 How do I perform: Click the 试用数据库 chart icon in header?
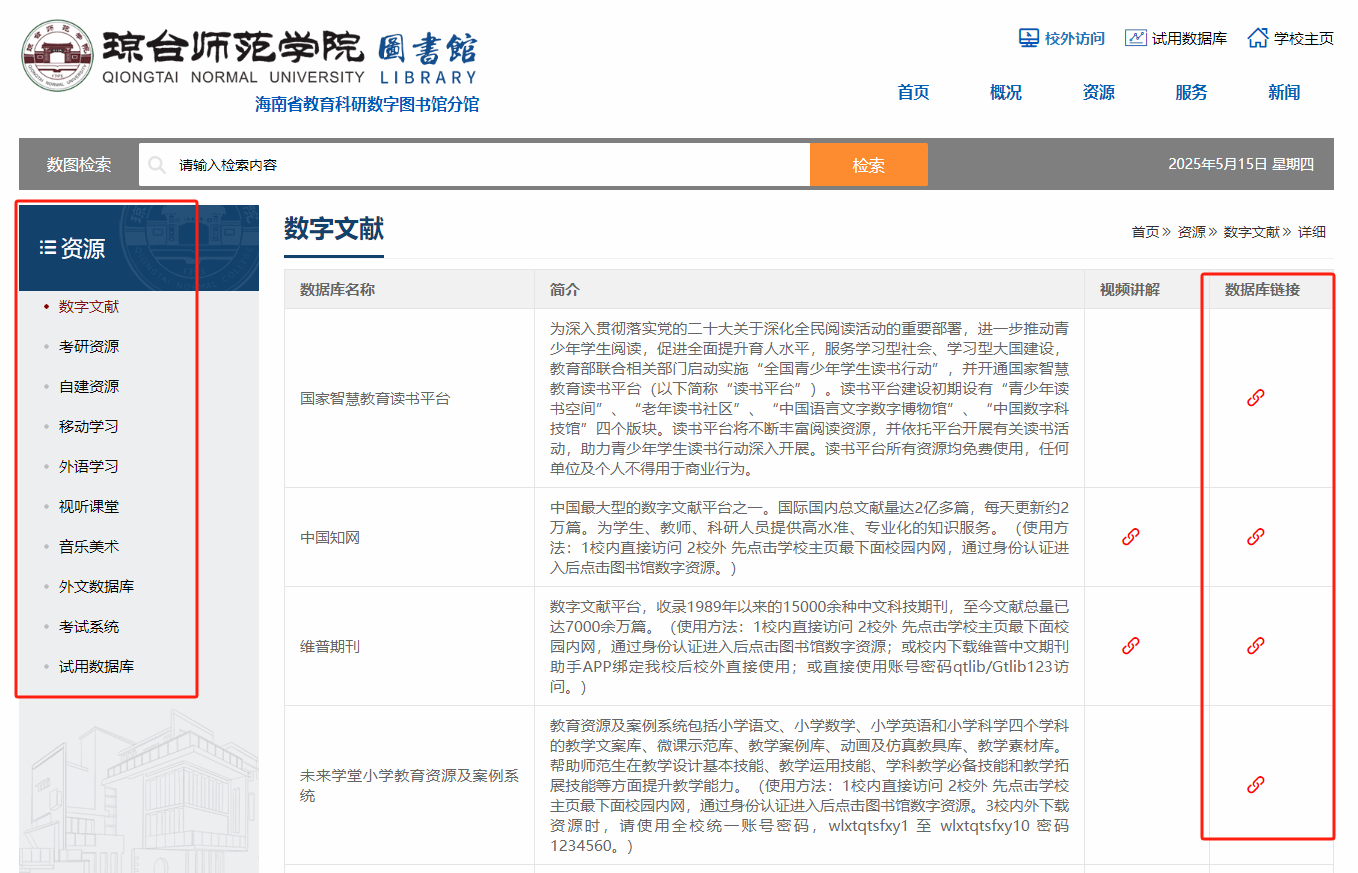tap(1136, 38)
